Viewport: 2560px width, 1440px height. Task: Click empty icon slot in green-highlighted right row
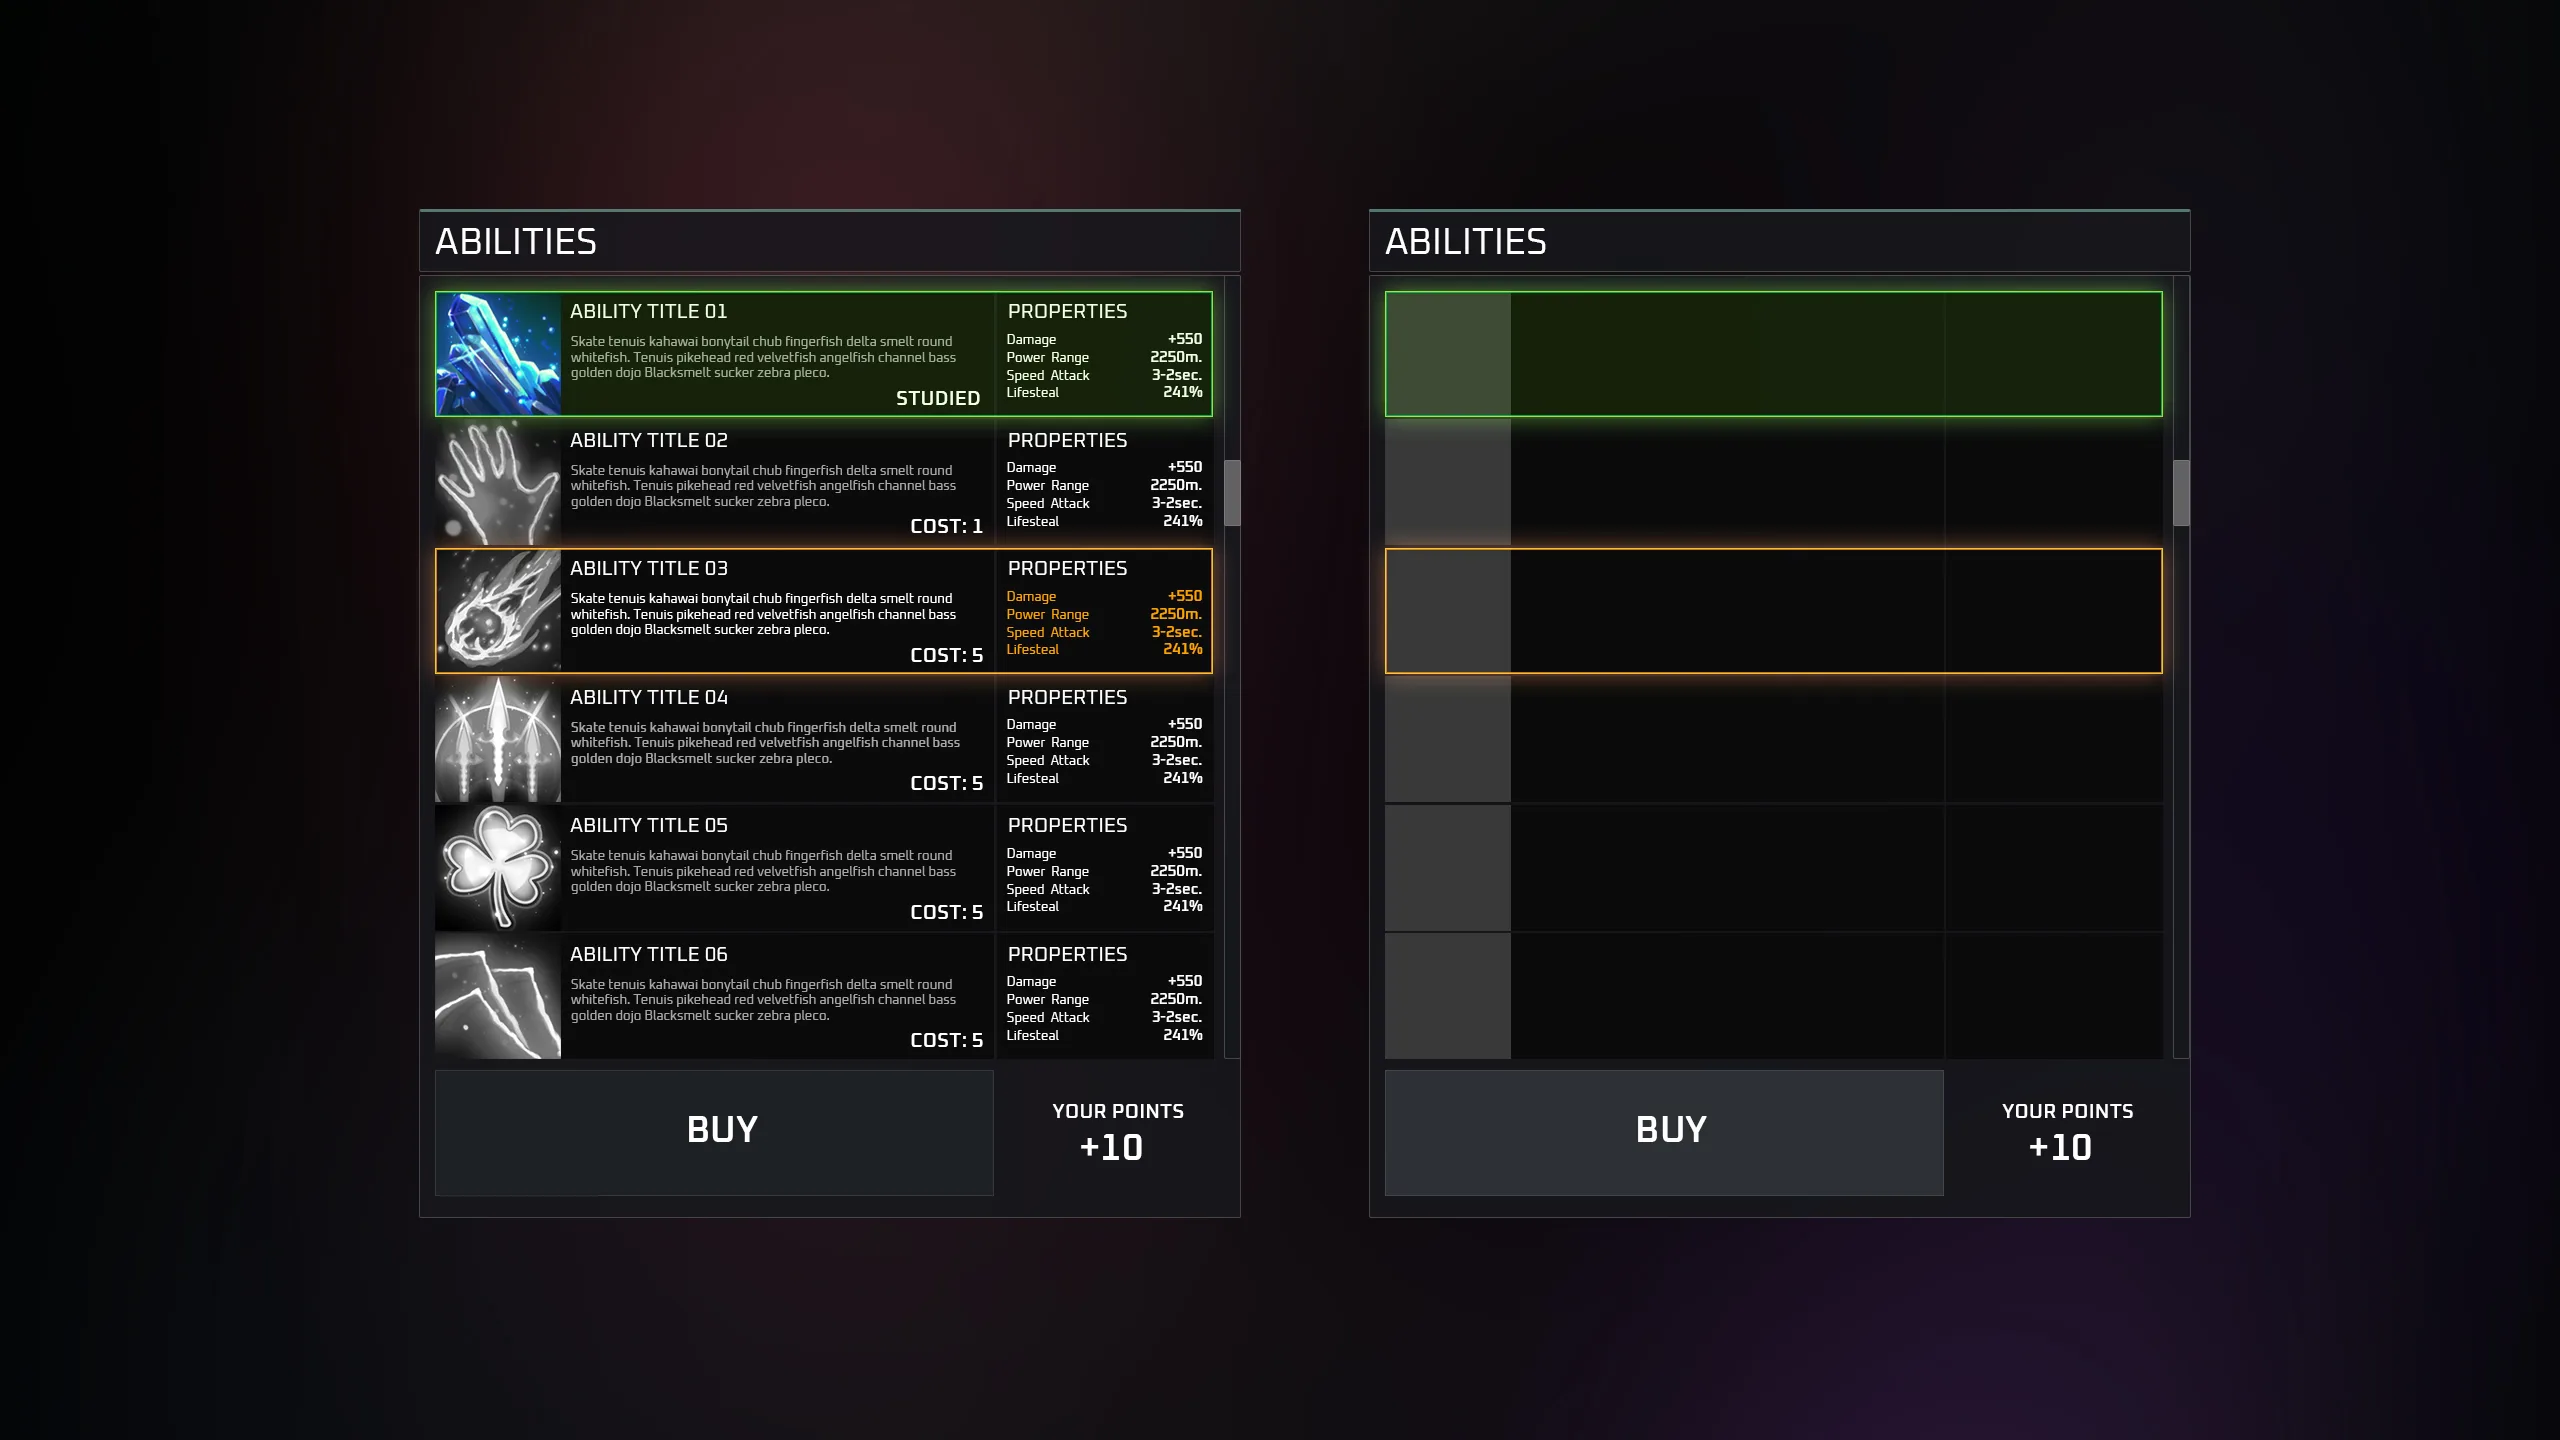pos(1447,354)
